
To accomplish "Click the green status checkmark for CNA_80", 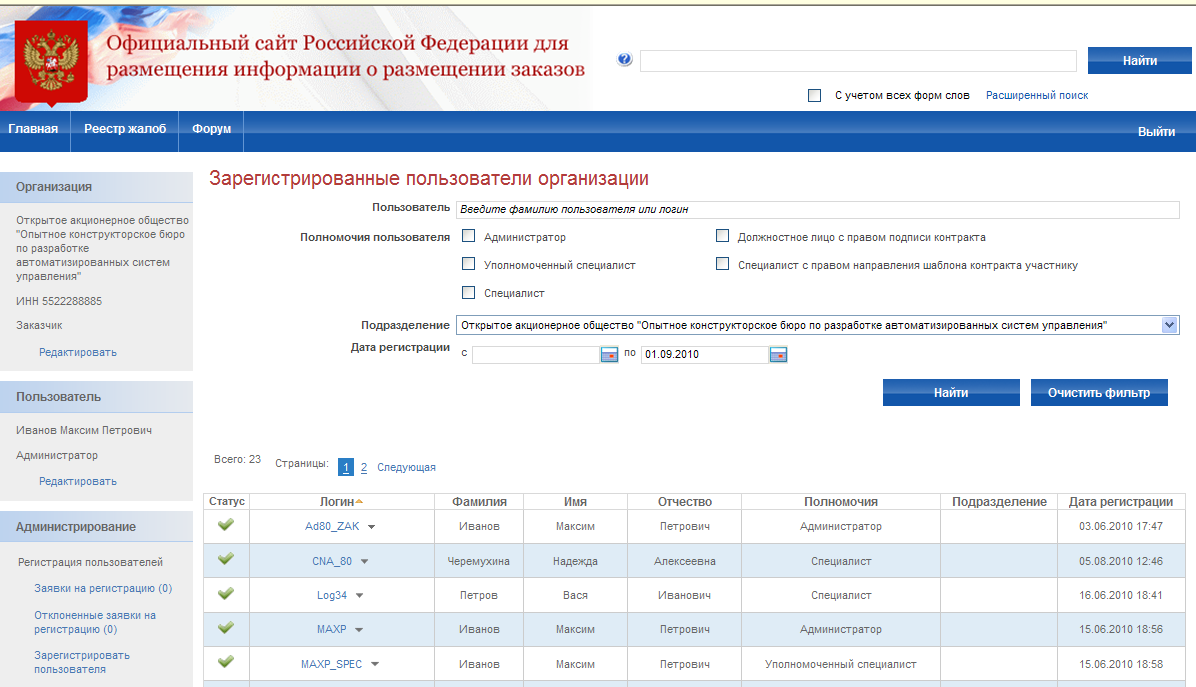I will click(x=226, y=559).
